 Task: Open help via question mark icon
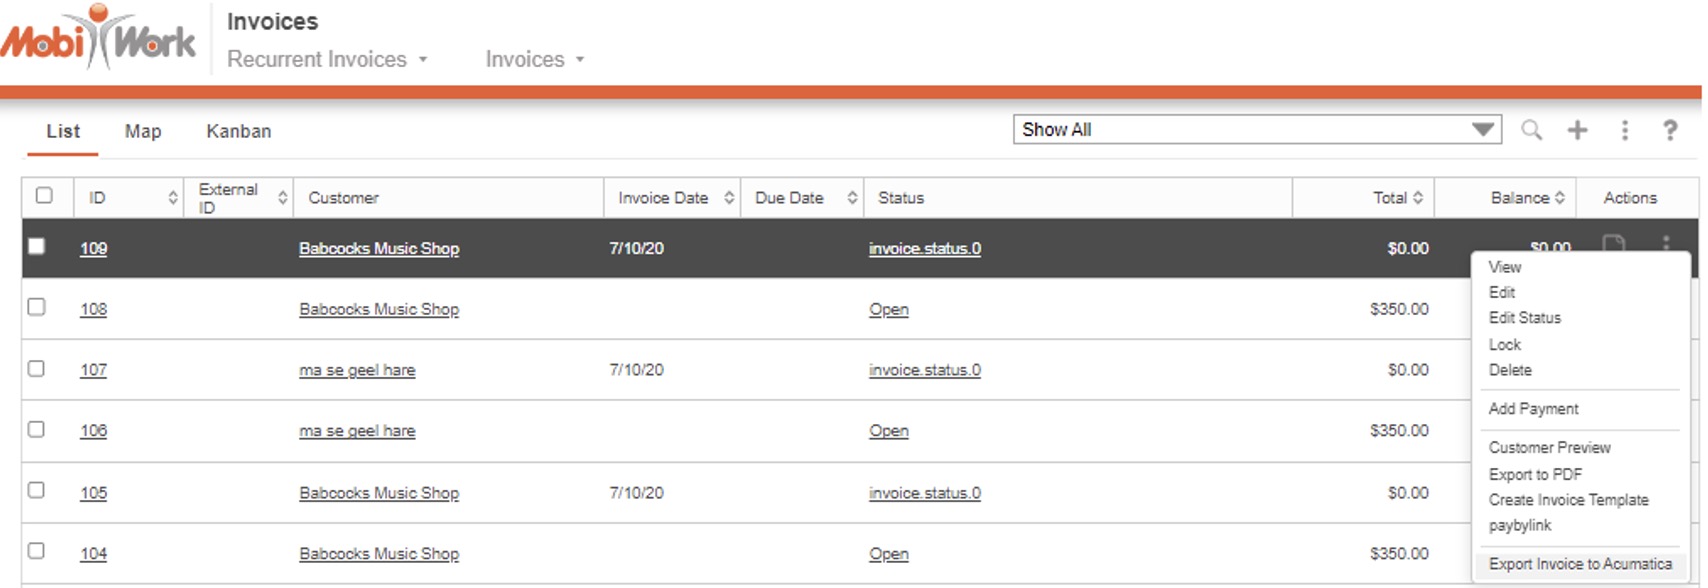1669,130
